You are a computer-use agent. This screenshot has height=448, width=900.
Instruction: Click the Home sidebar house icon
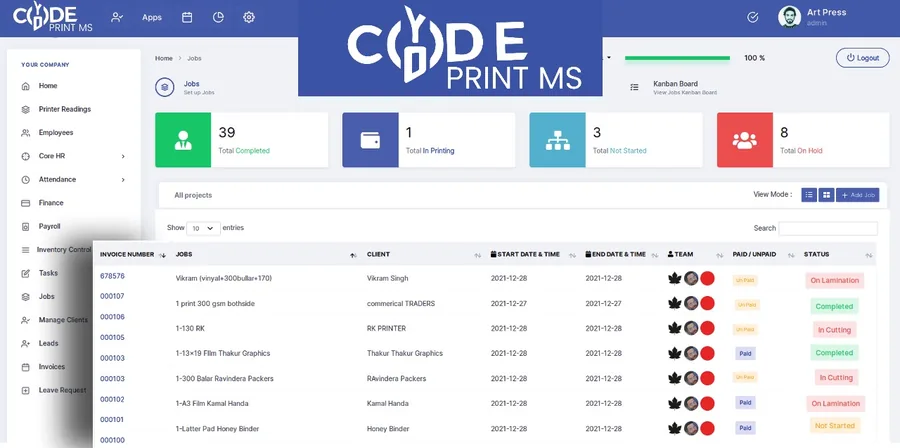click(25, 86)
